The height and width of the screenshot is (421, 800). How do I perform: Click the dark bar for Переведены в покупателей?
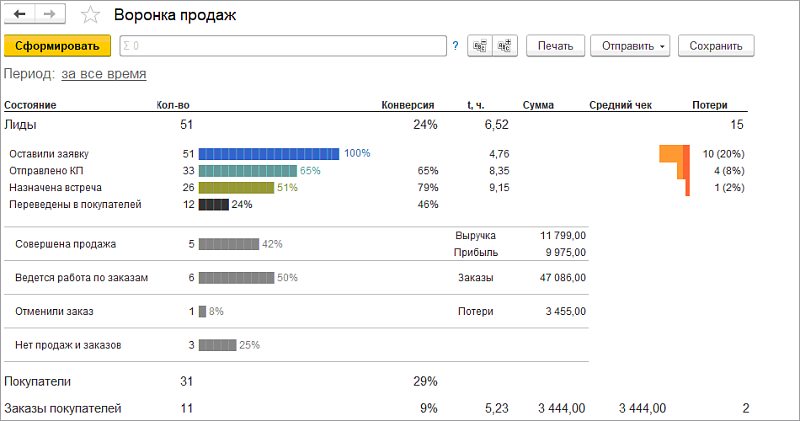point(214,205)
